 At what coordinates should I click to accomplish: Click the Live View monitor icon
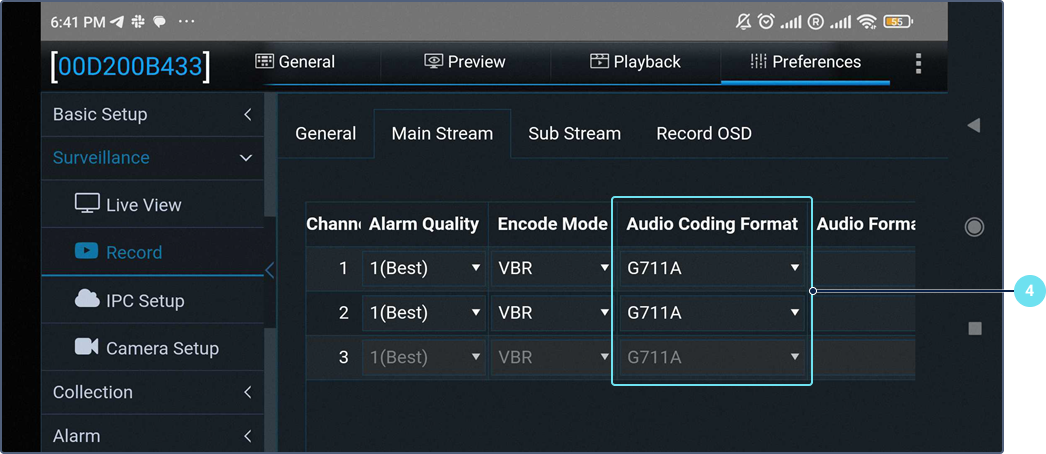(87, 204)
